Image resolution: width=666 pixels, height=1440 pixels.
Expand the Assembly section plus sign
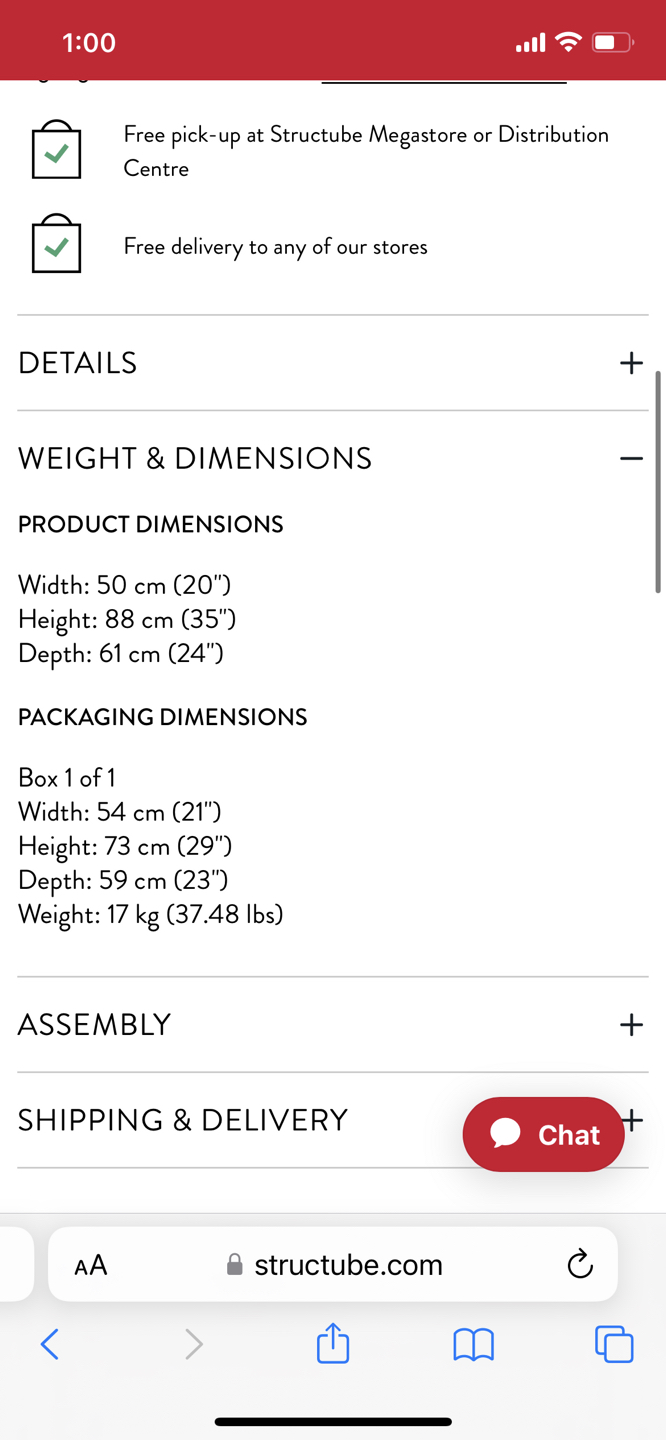631,1024
